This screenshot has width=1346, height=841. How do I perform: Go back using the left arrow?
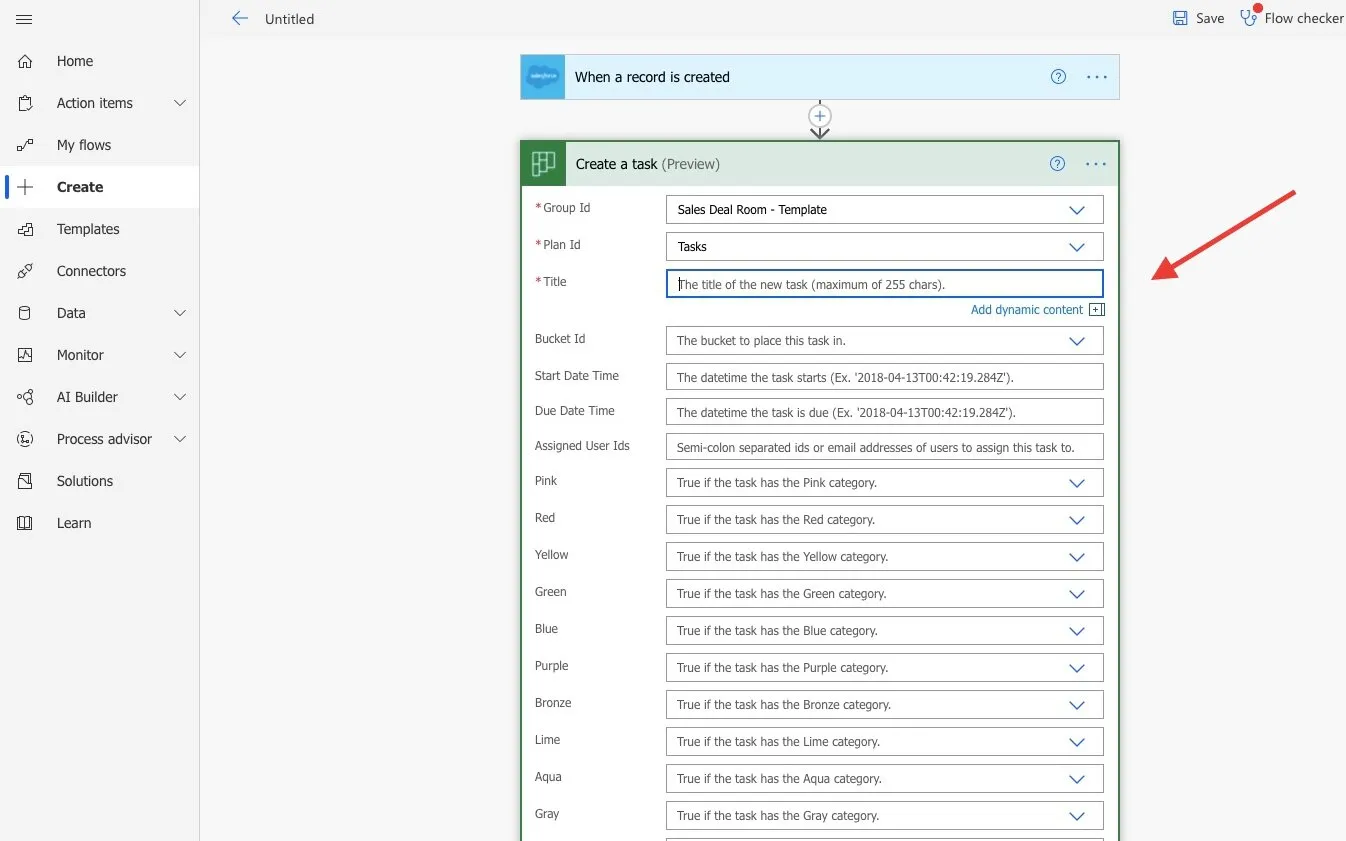[239, 18]
